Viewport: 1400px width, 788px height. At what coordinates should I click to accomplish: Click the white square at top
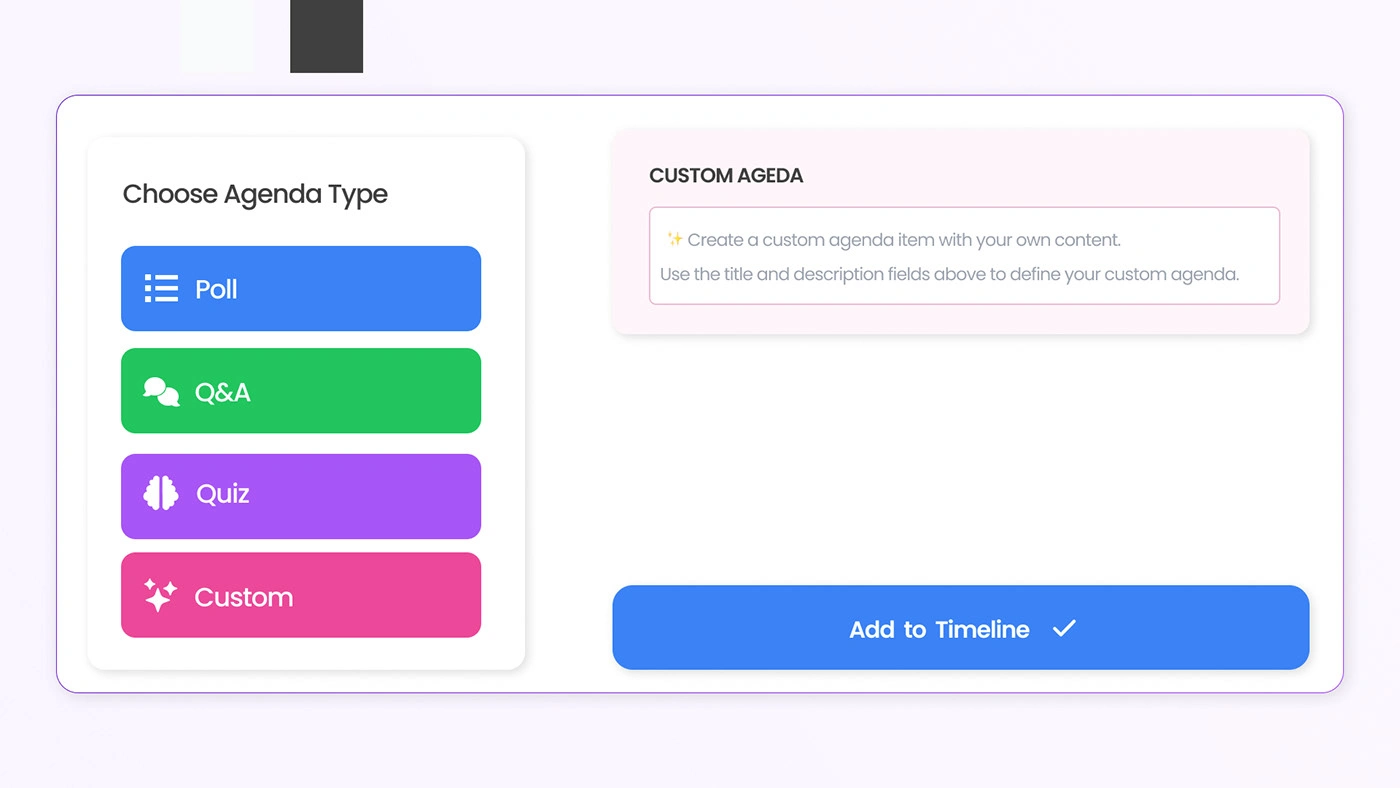click(x=218, y=36)
